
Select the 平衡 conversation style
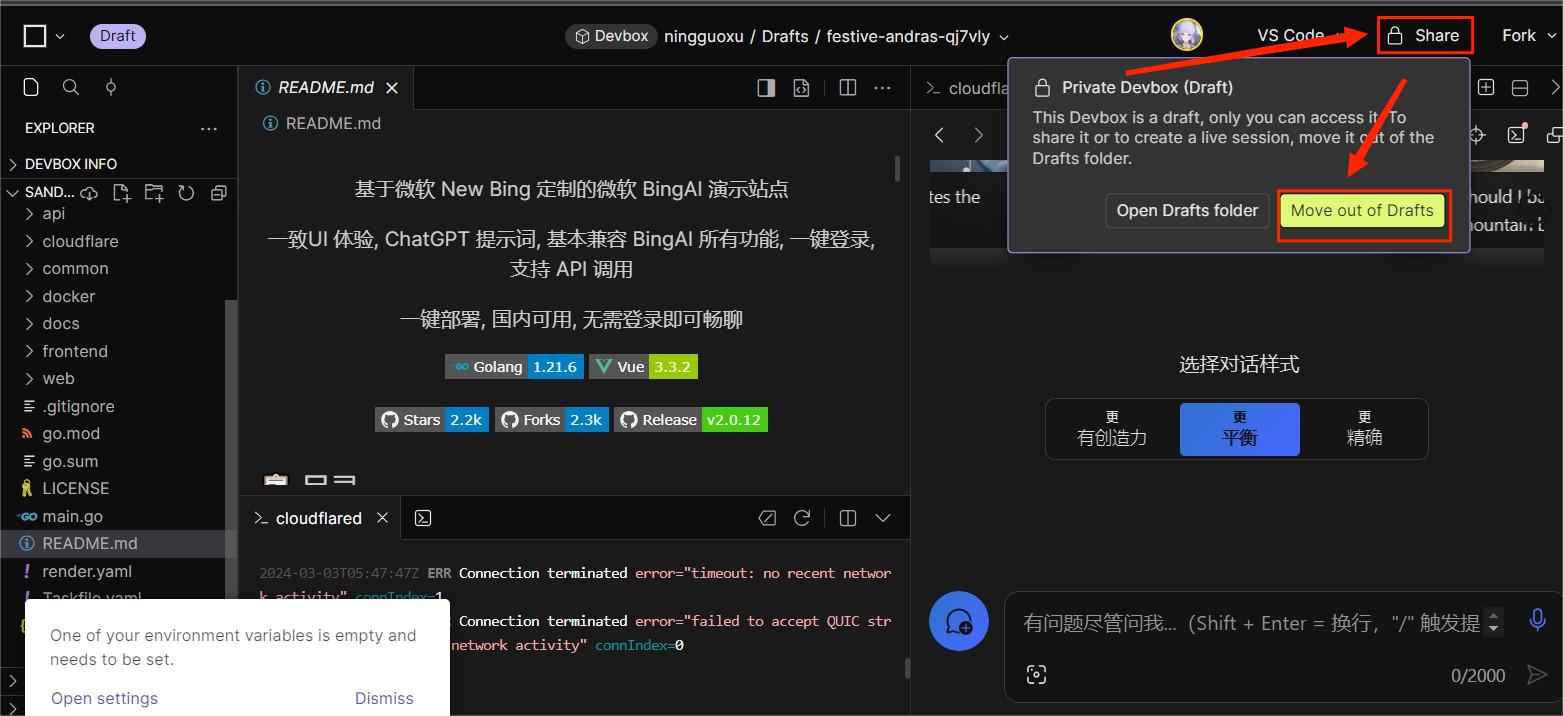point(1239,429)
